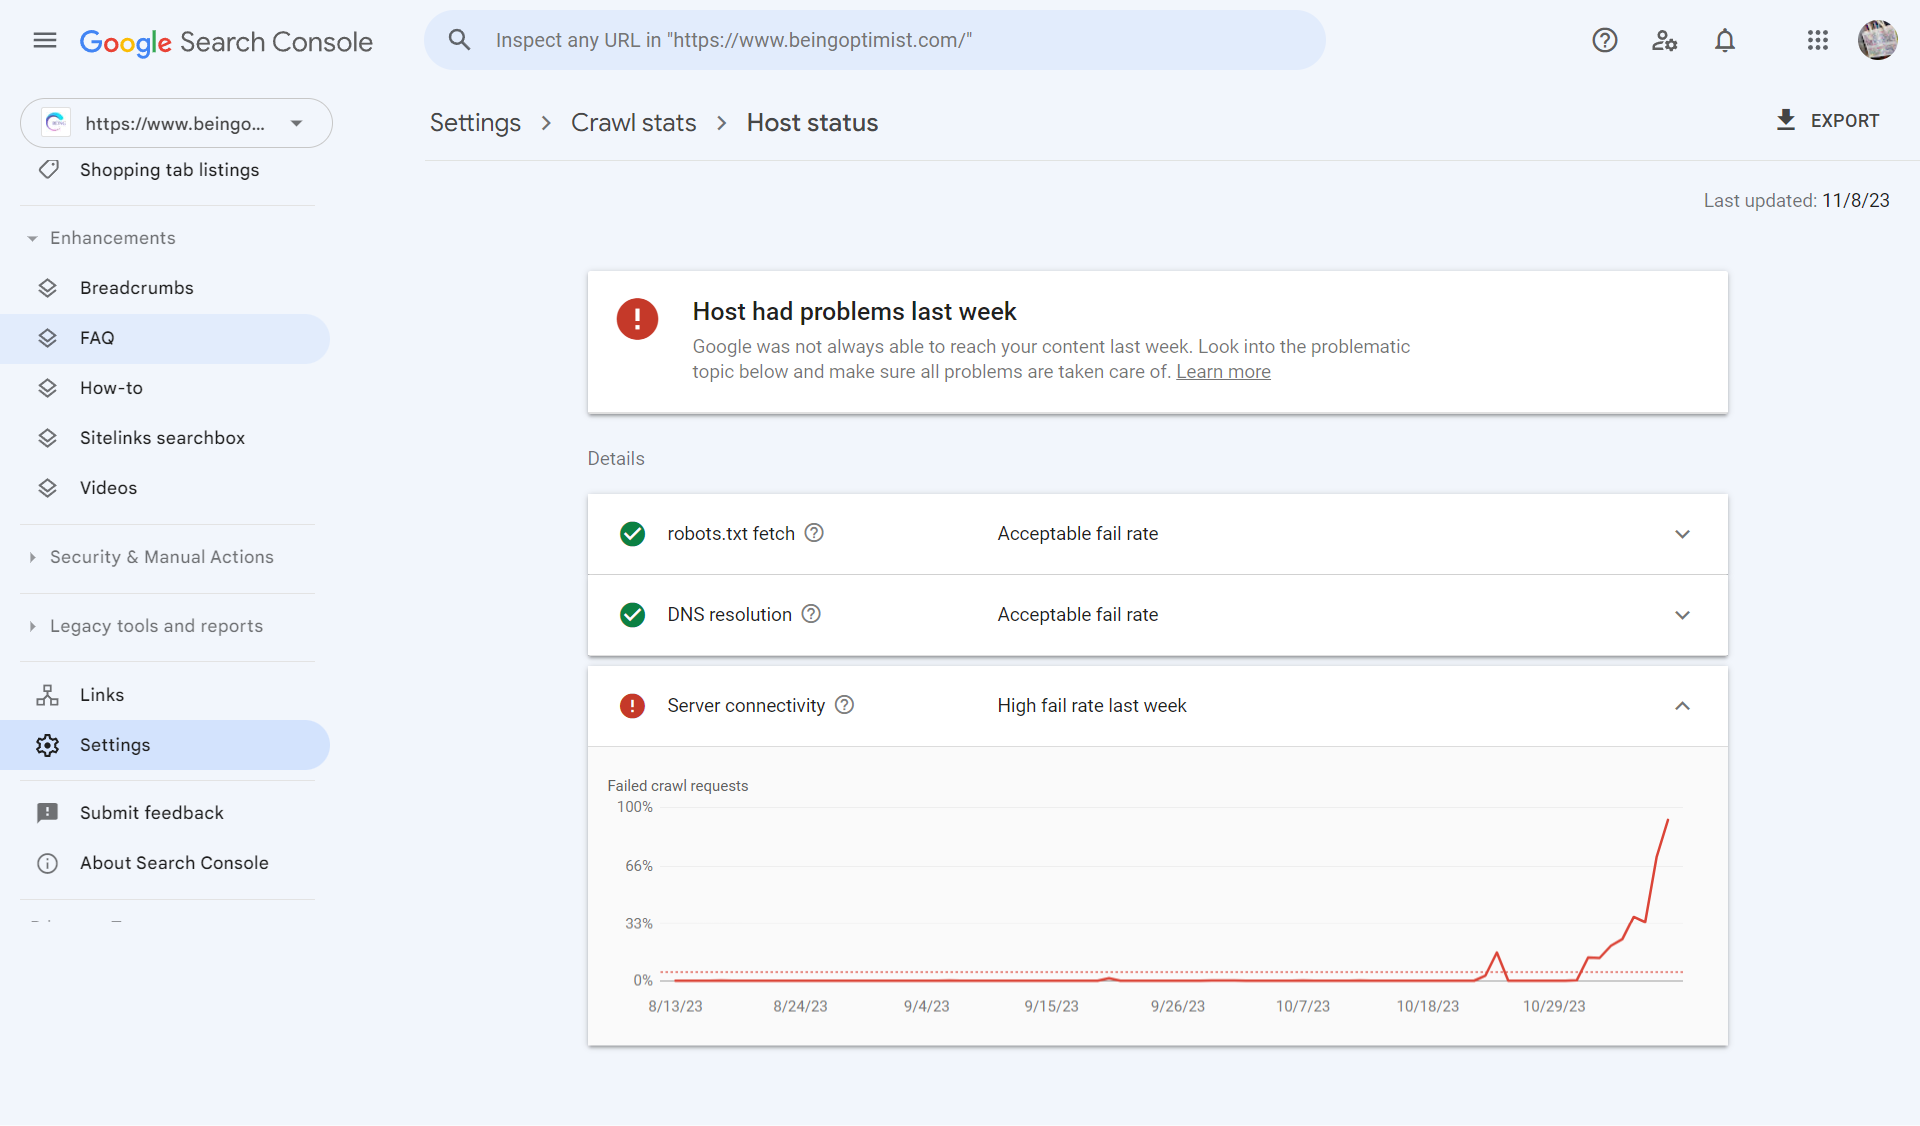Screen dimensions: 1920x1126
Task: Click the About Search Console info icon
Action: point(48,863)
